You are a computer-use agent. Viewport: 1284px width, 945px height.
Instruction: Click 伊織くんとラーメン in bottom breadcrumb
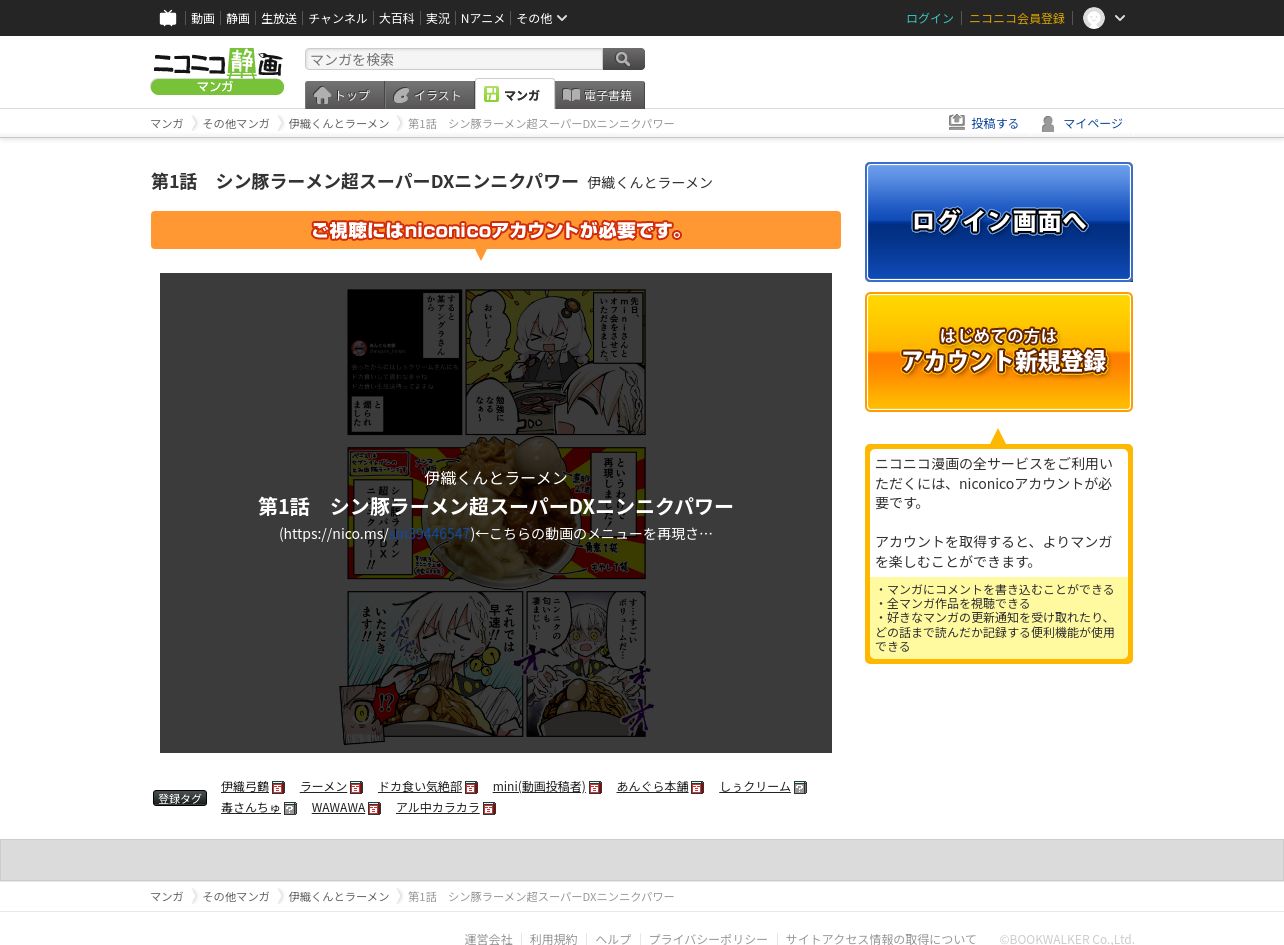tap(339, 896)
